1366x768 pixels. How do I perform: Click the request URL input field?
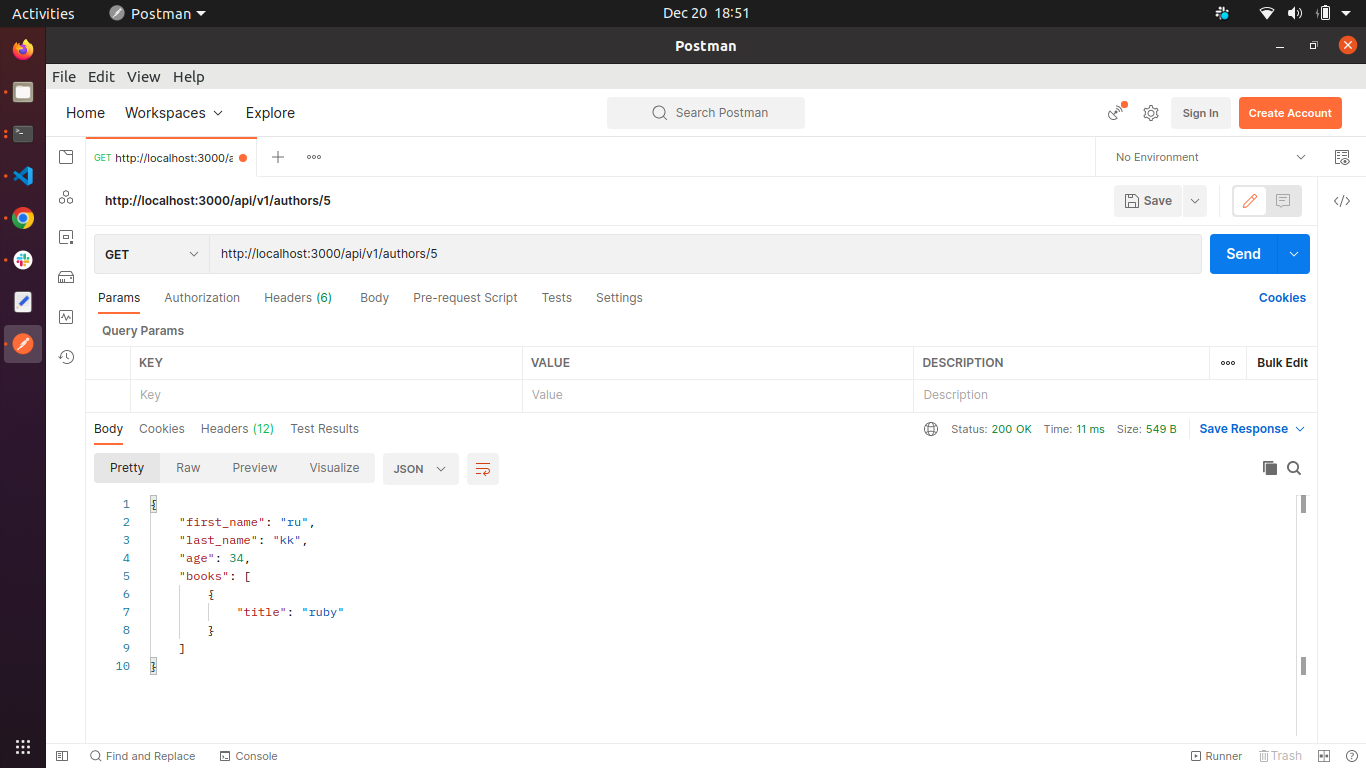(705, 254)
